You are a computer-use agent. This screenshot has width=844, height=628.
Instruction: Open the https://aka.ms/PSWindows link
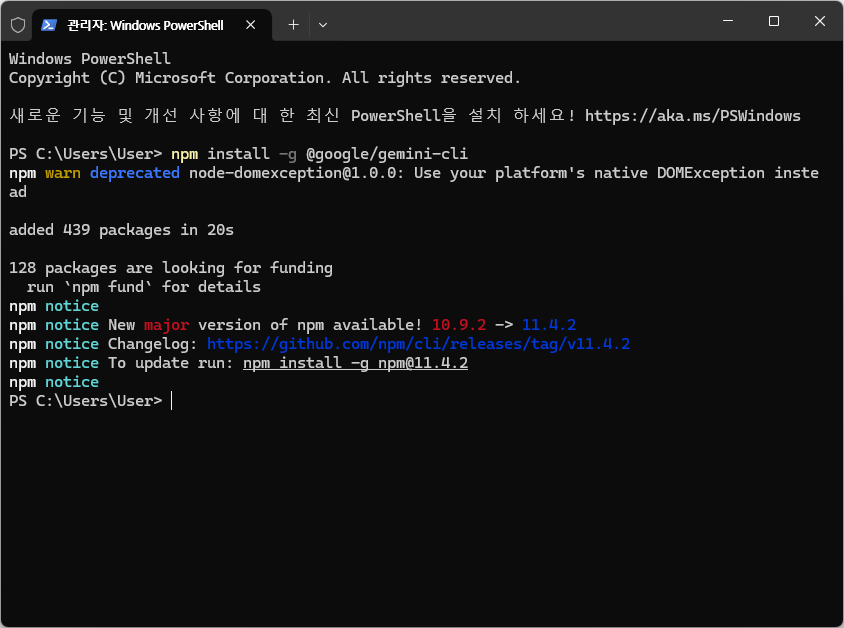[x=692, y=116]
